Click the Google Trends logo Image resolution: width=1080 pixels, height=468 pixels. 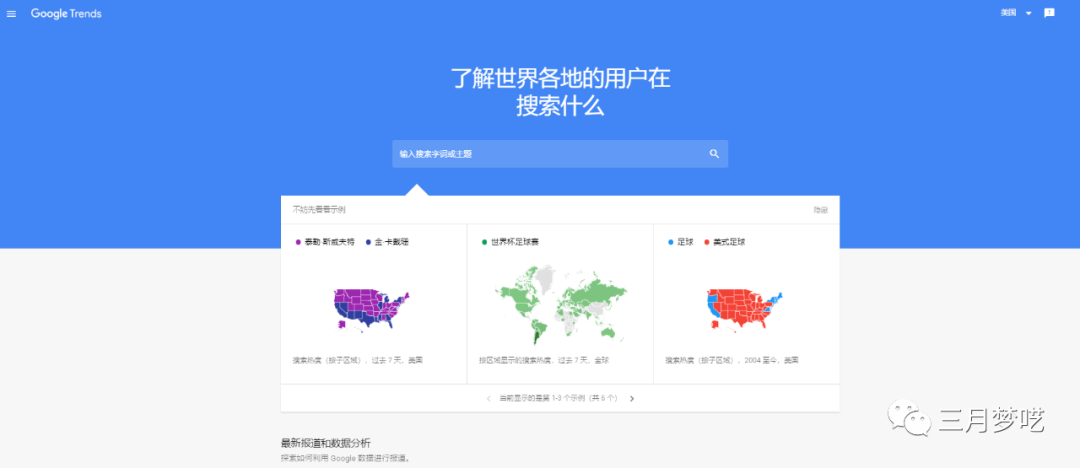(66, 14)
